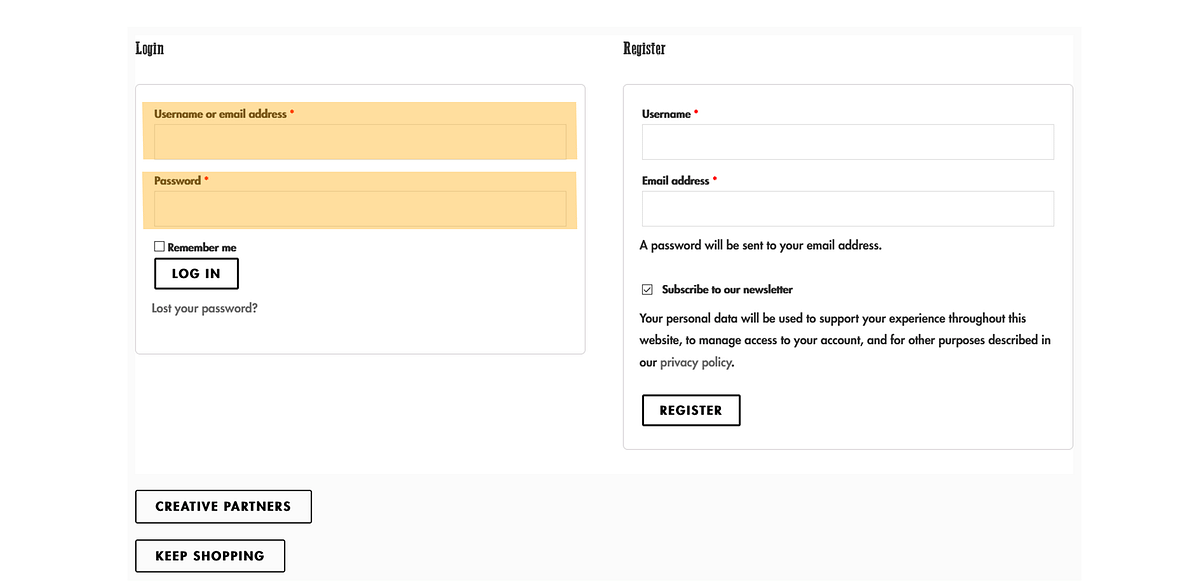Click the 'Password' label in Login form
Viewport: 1200px width, 583px height.
point(177,181)
